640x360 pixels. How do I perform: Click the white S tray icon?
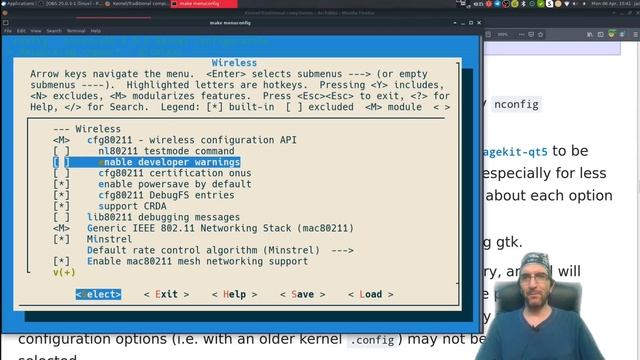coord(549,4)
